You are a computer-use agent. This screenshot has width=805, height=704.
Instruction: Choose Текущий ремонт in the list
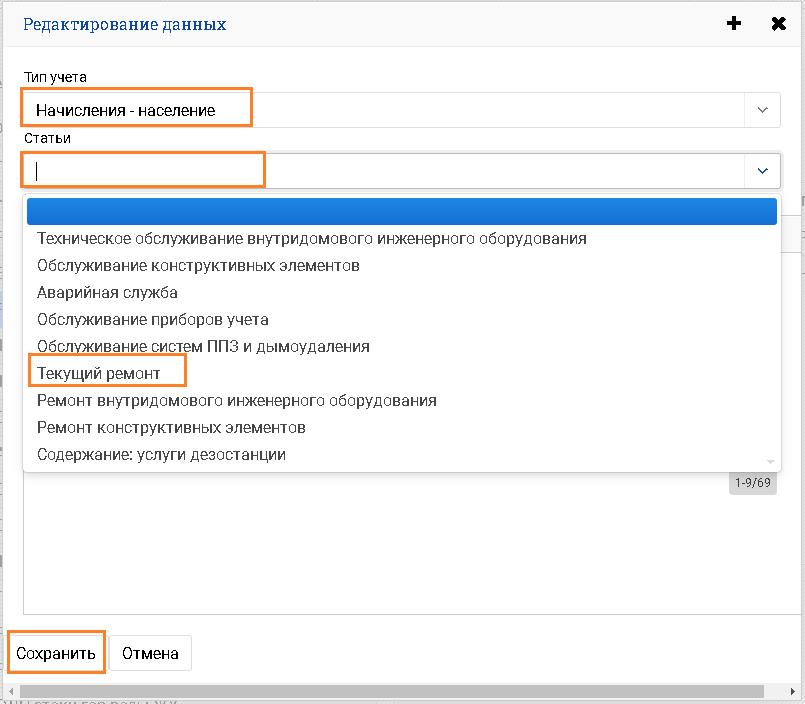[98, 374]
